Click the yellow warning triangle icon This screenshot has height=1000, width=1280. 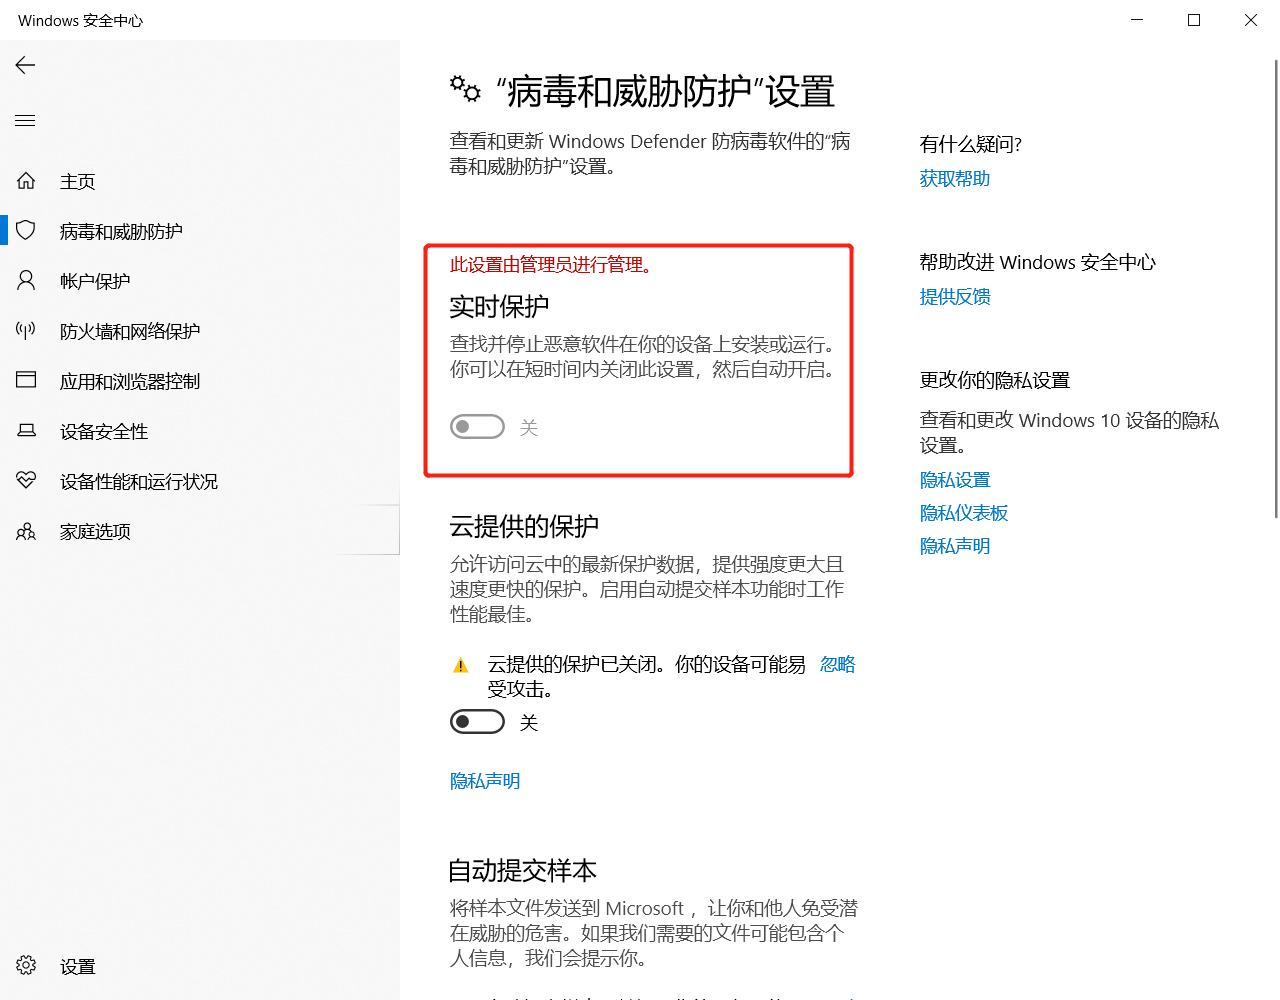coord(461,665)
